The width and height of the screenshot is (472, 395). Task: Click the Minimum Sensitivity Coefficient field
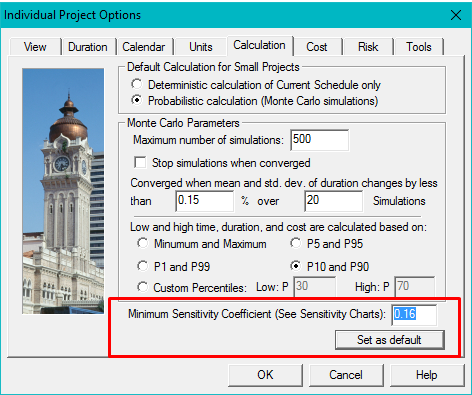pyautogui.click(x=414, y=314)
